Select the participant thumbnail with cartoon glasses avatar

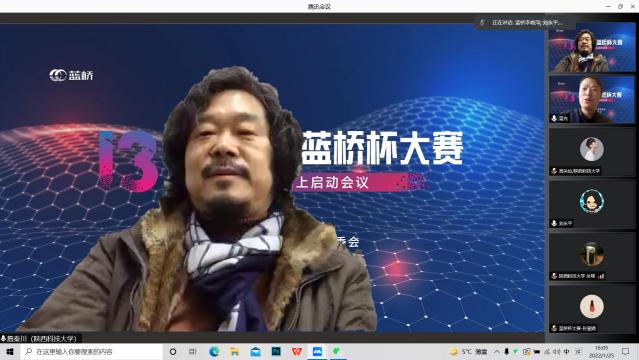(592, 204)
